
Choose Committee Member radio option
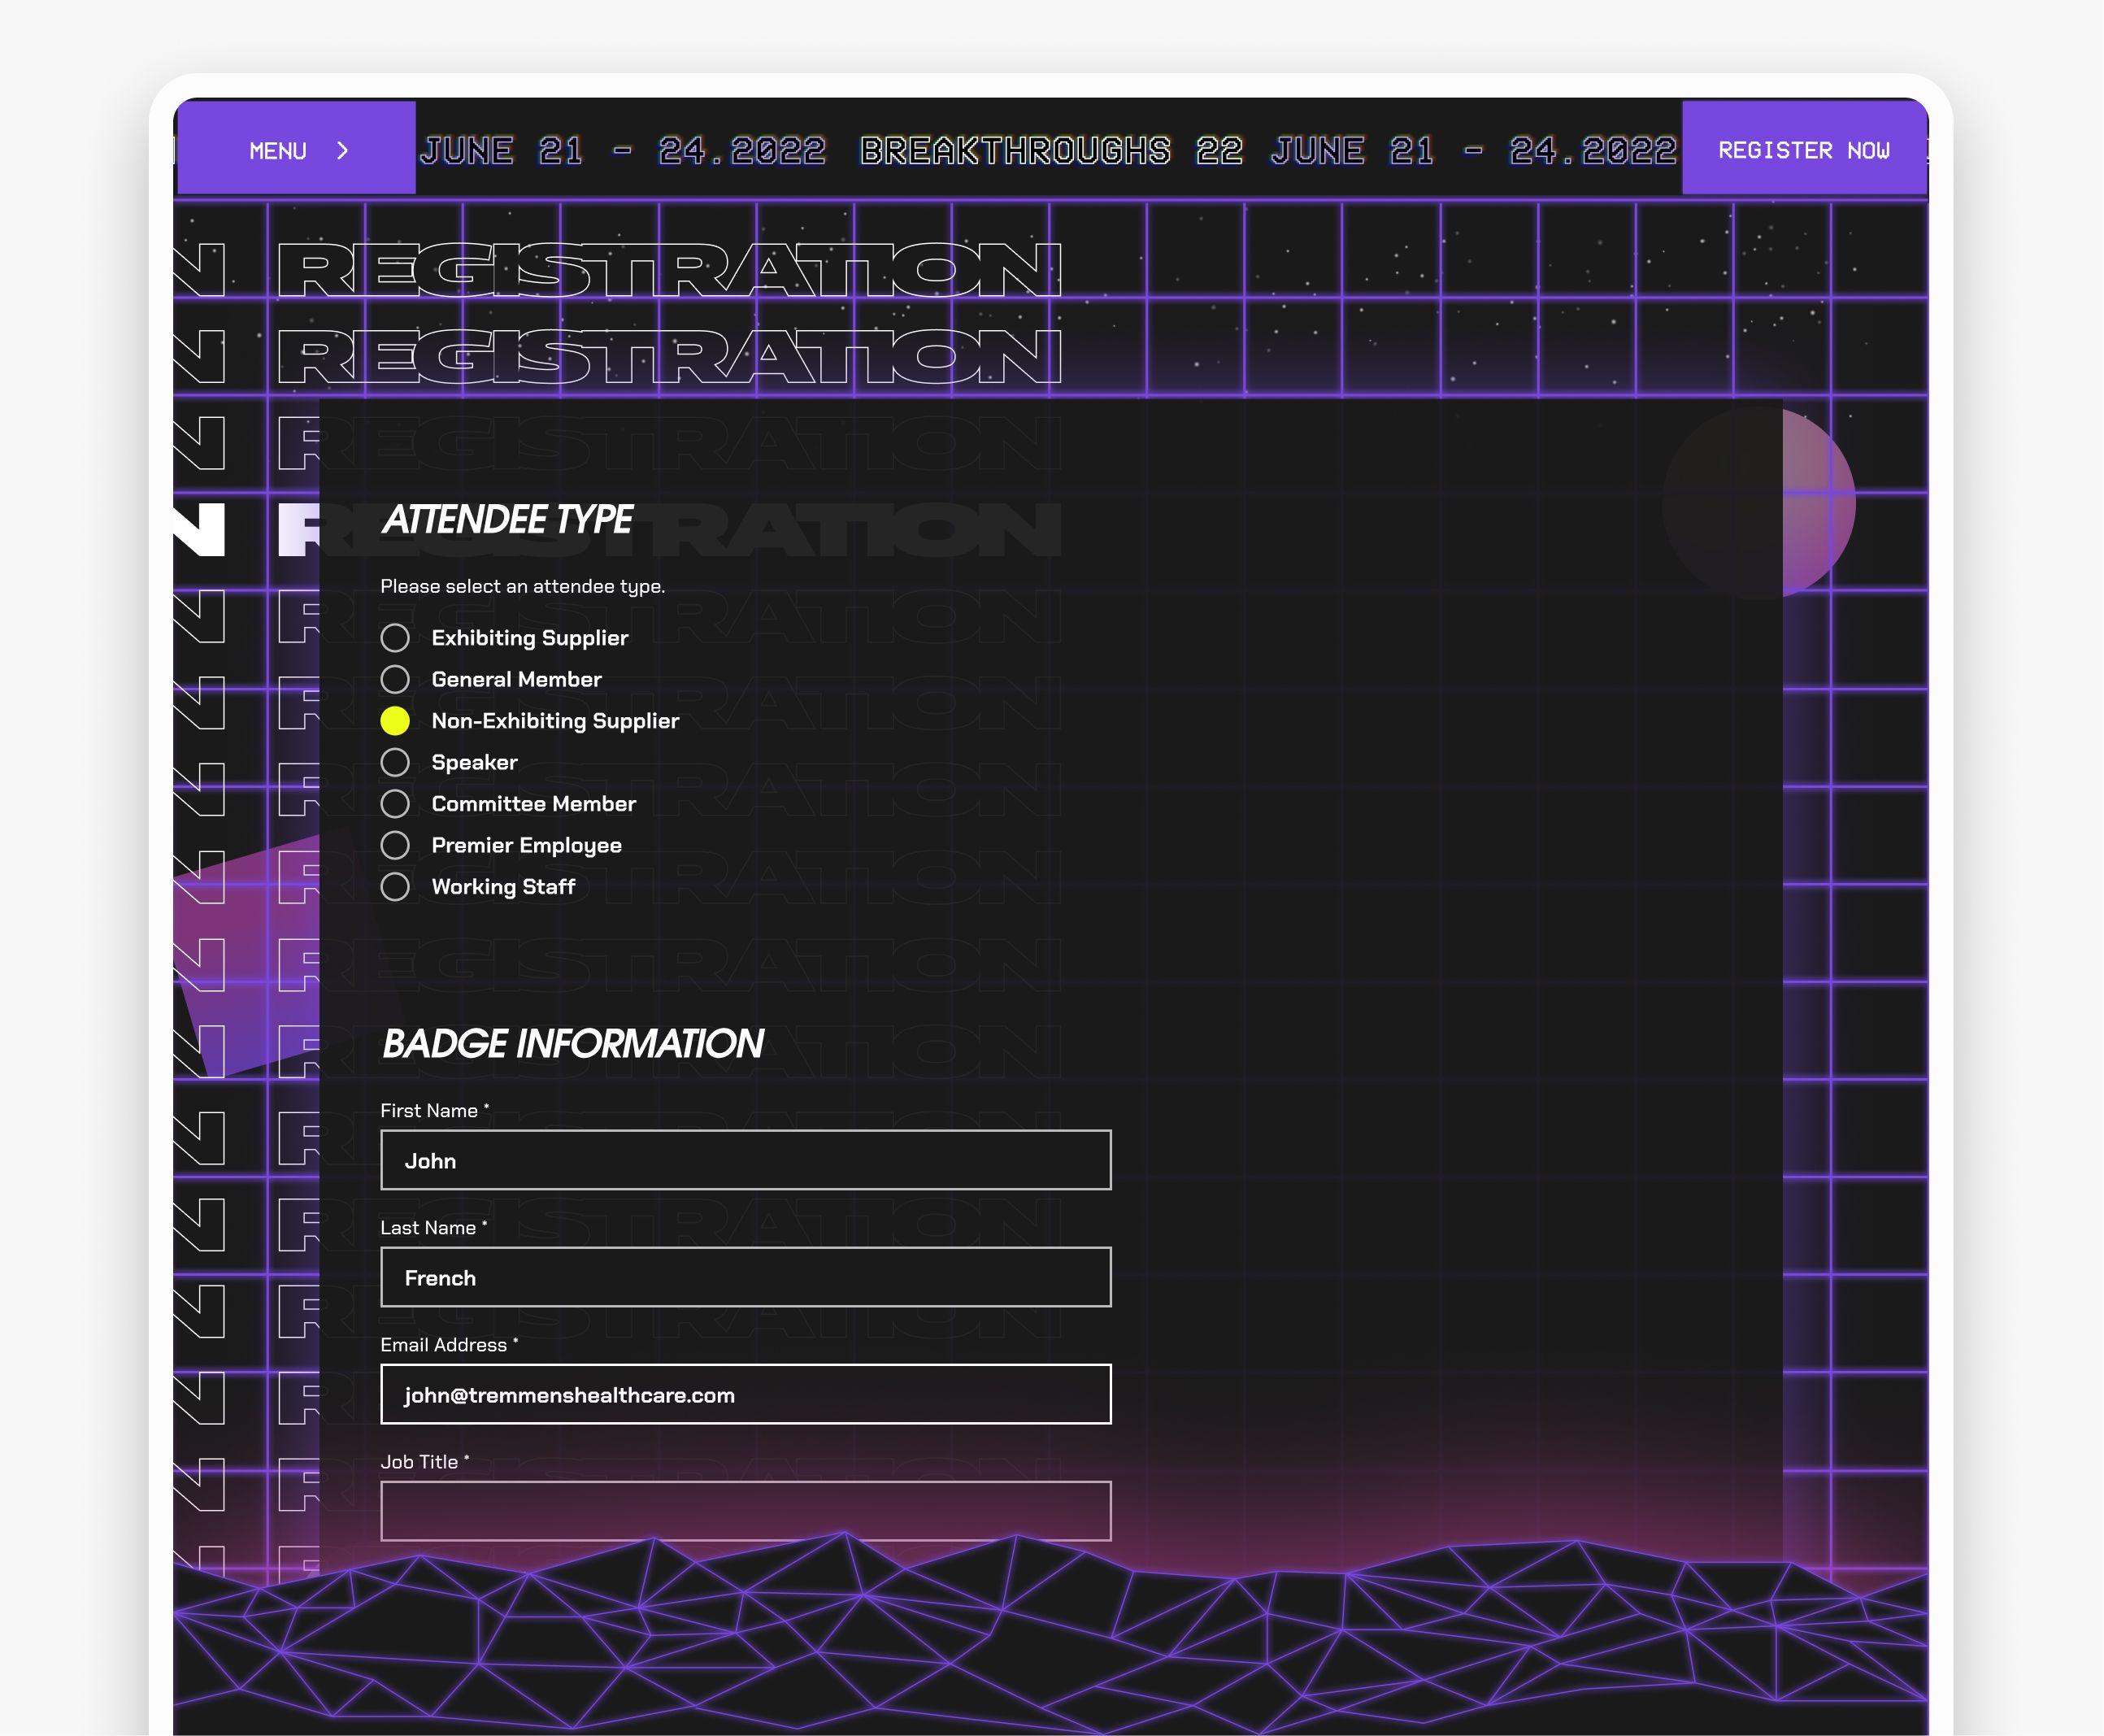coord(395,804)
